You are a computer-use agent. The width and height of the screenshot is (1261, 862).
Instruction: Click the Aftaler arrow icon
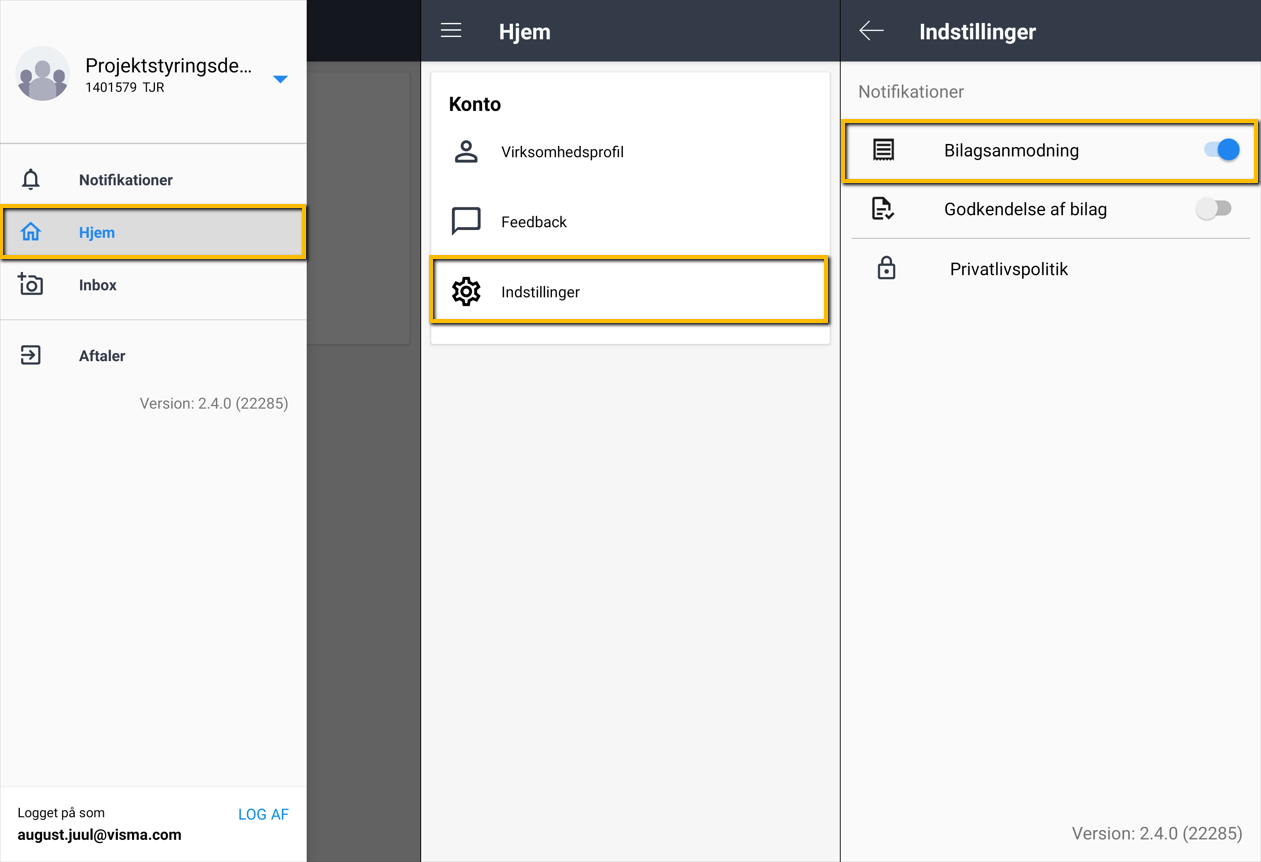point(31,356)
